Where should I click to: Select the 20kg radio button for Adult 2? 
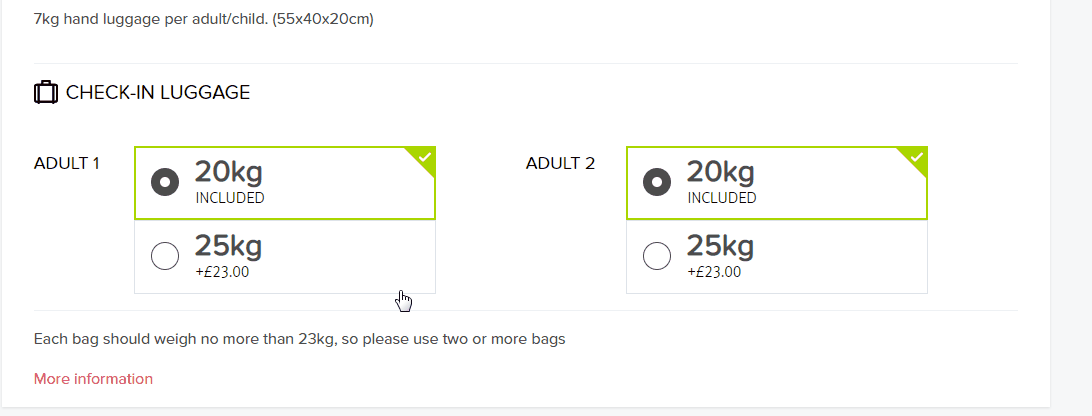(x=656, y=182)
